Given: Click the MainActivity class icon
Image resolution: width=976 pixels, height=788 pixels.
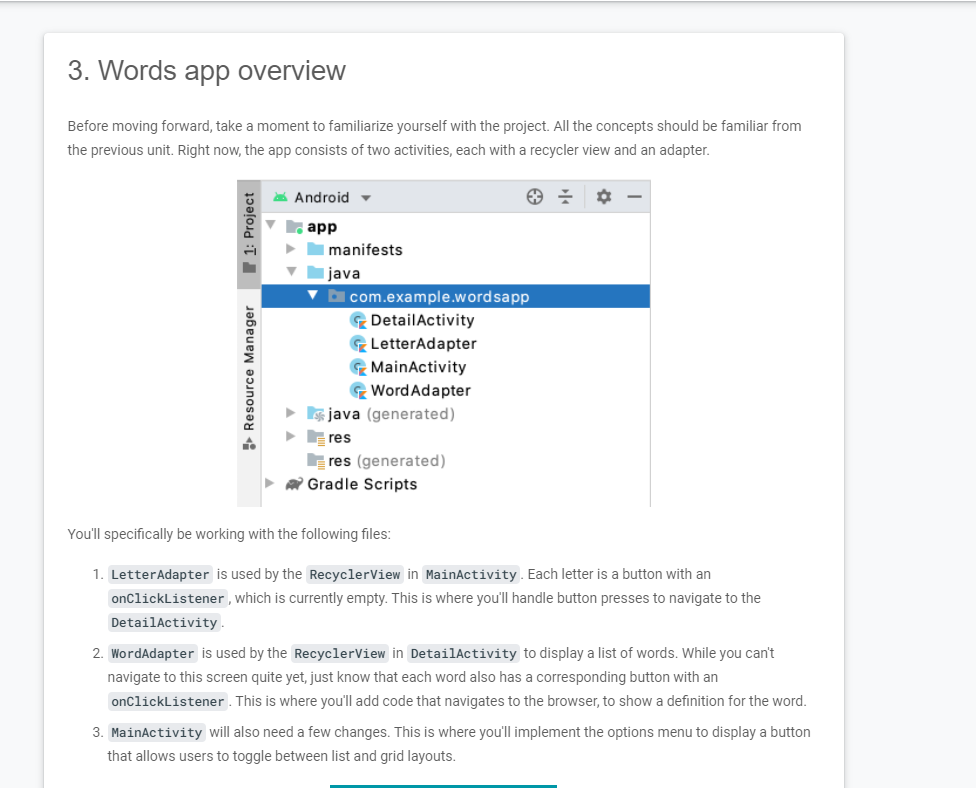Looking at the screenshot, I should 359,367.
